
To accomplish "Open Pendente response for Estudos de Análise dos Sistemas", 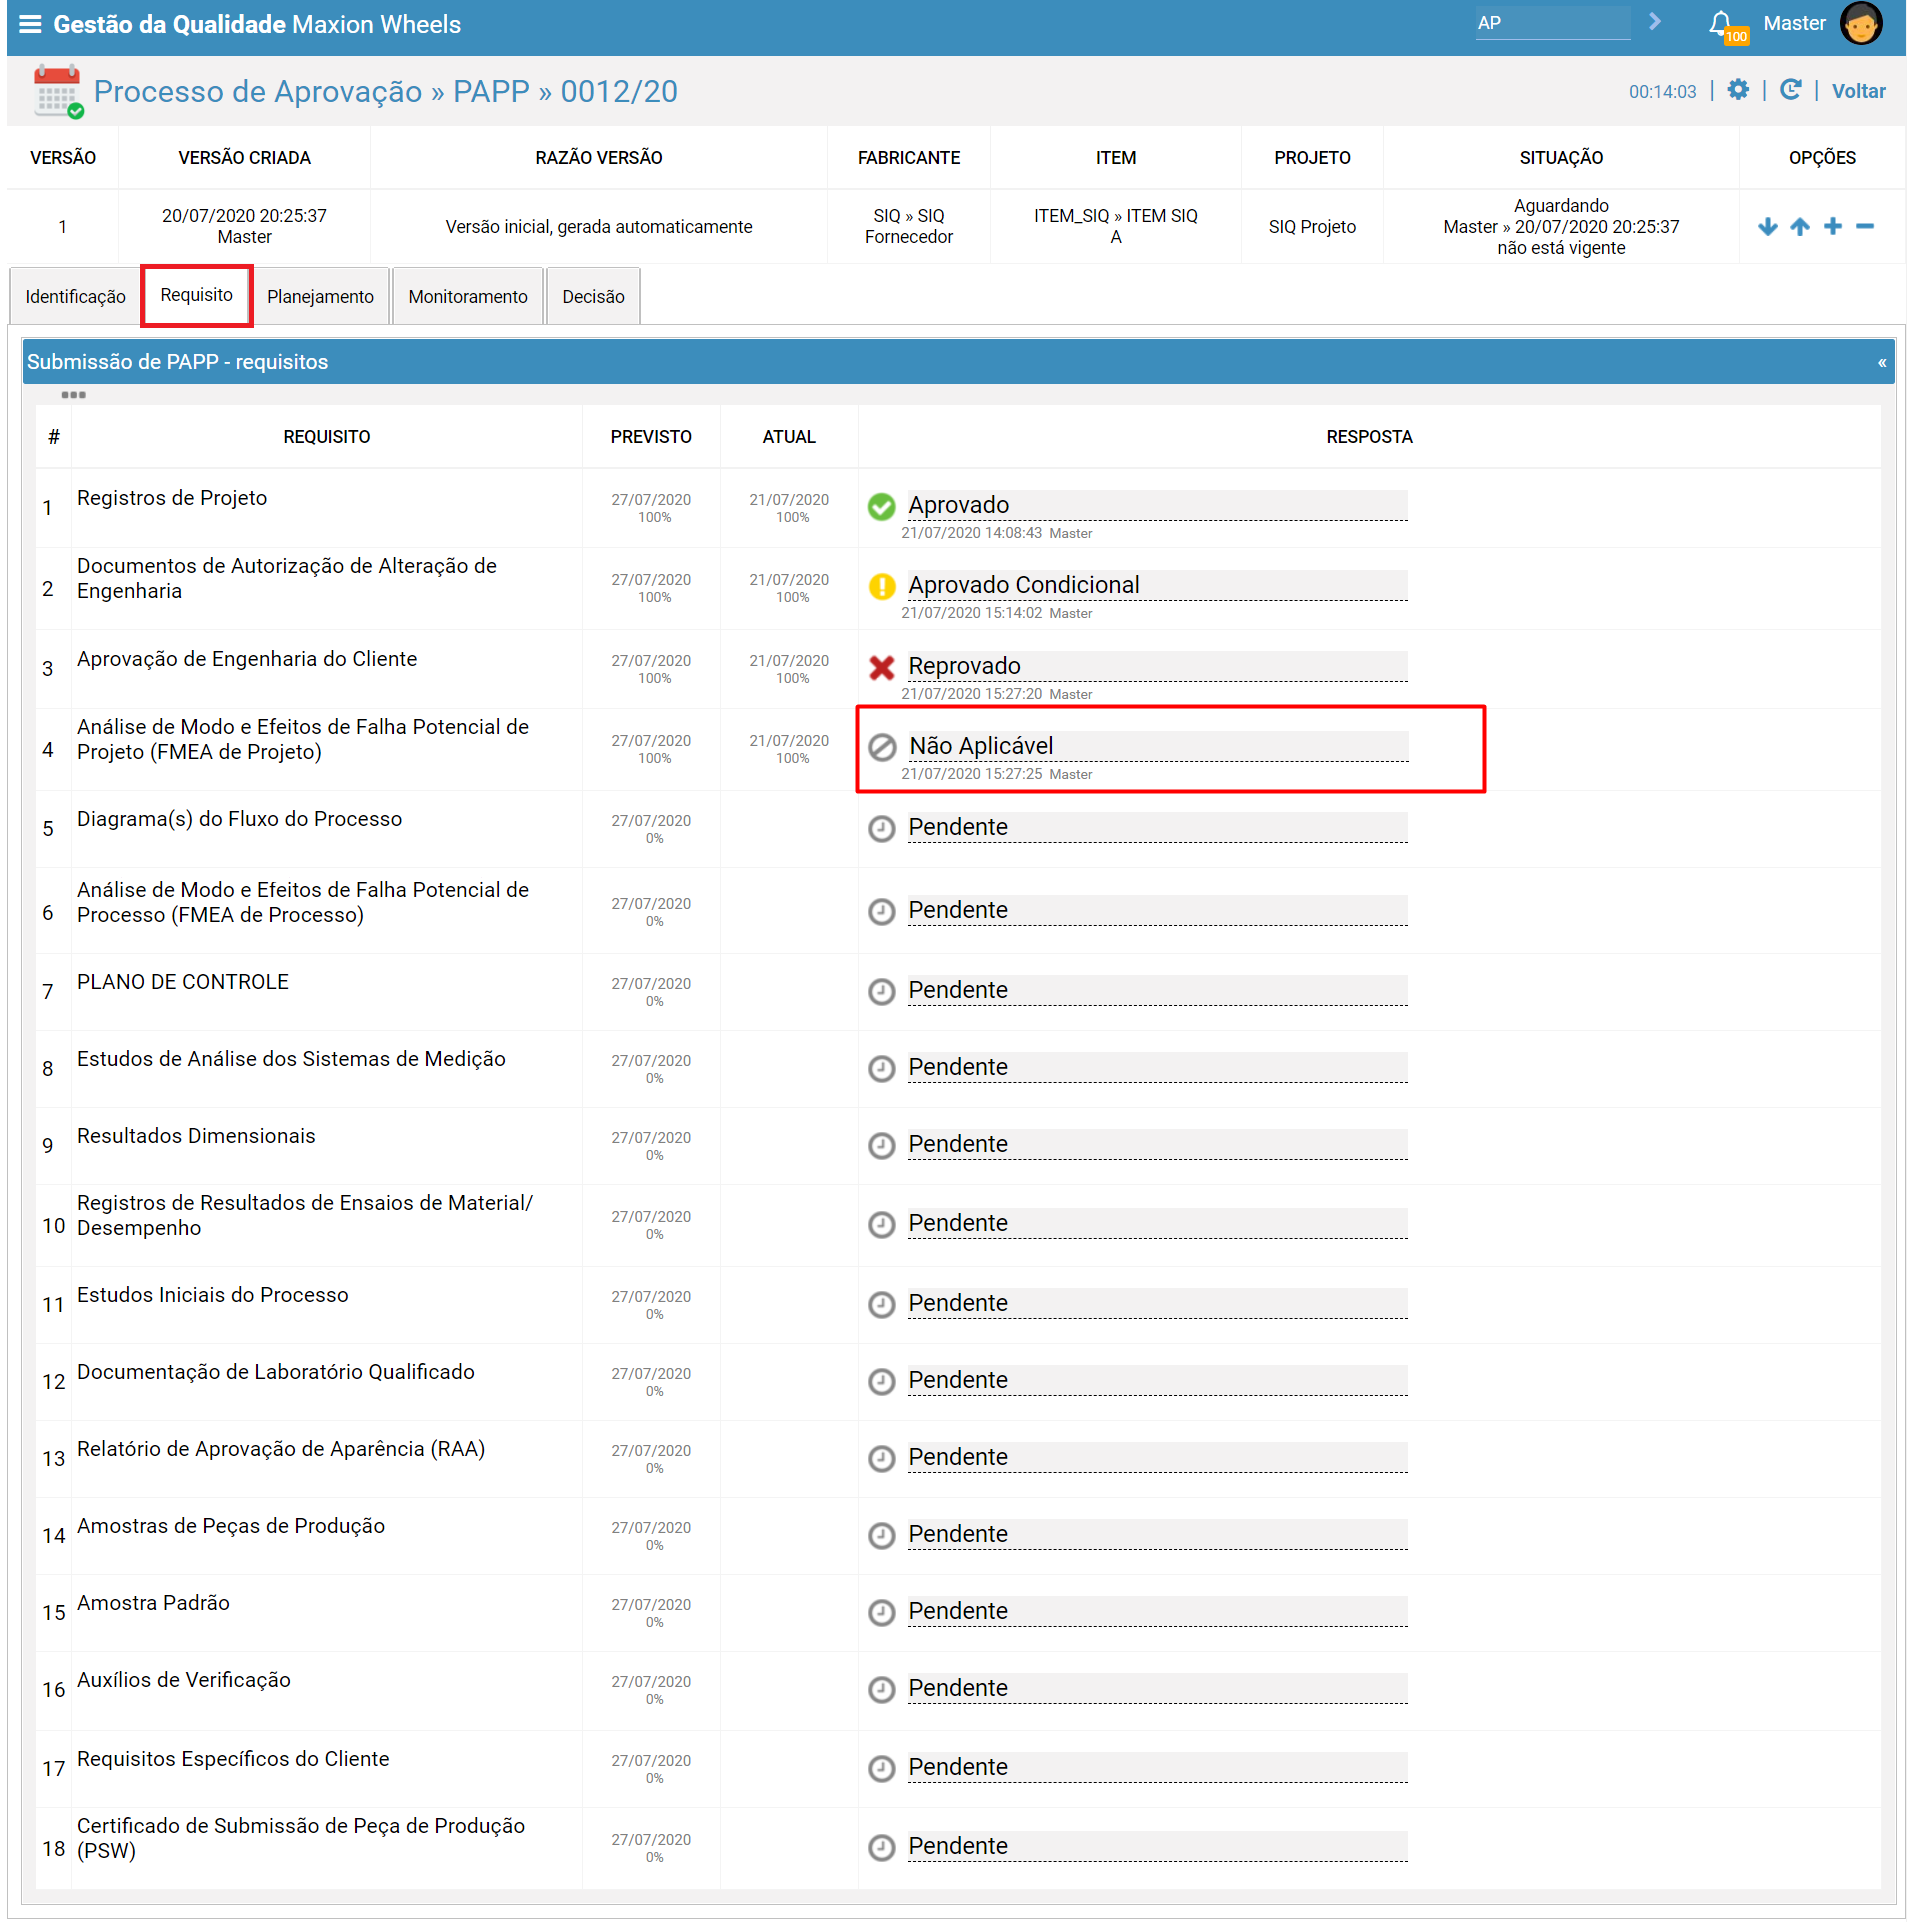I will coord(1157,1068).
